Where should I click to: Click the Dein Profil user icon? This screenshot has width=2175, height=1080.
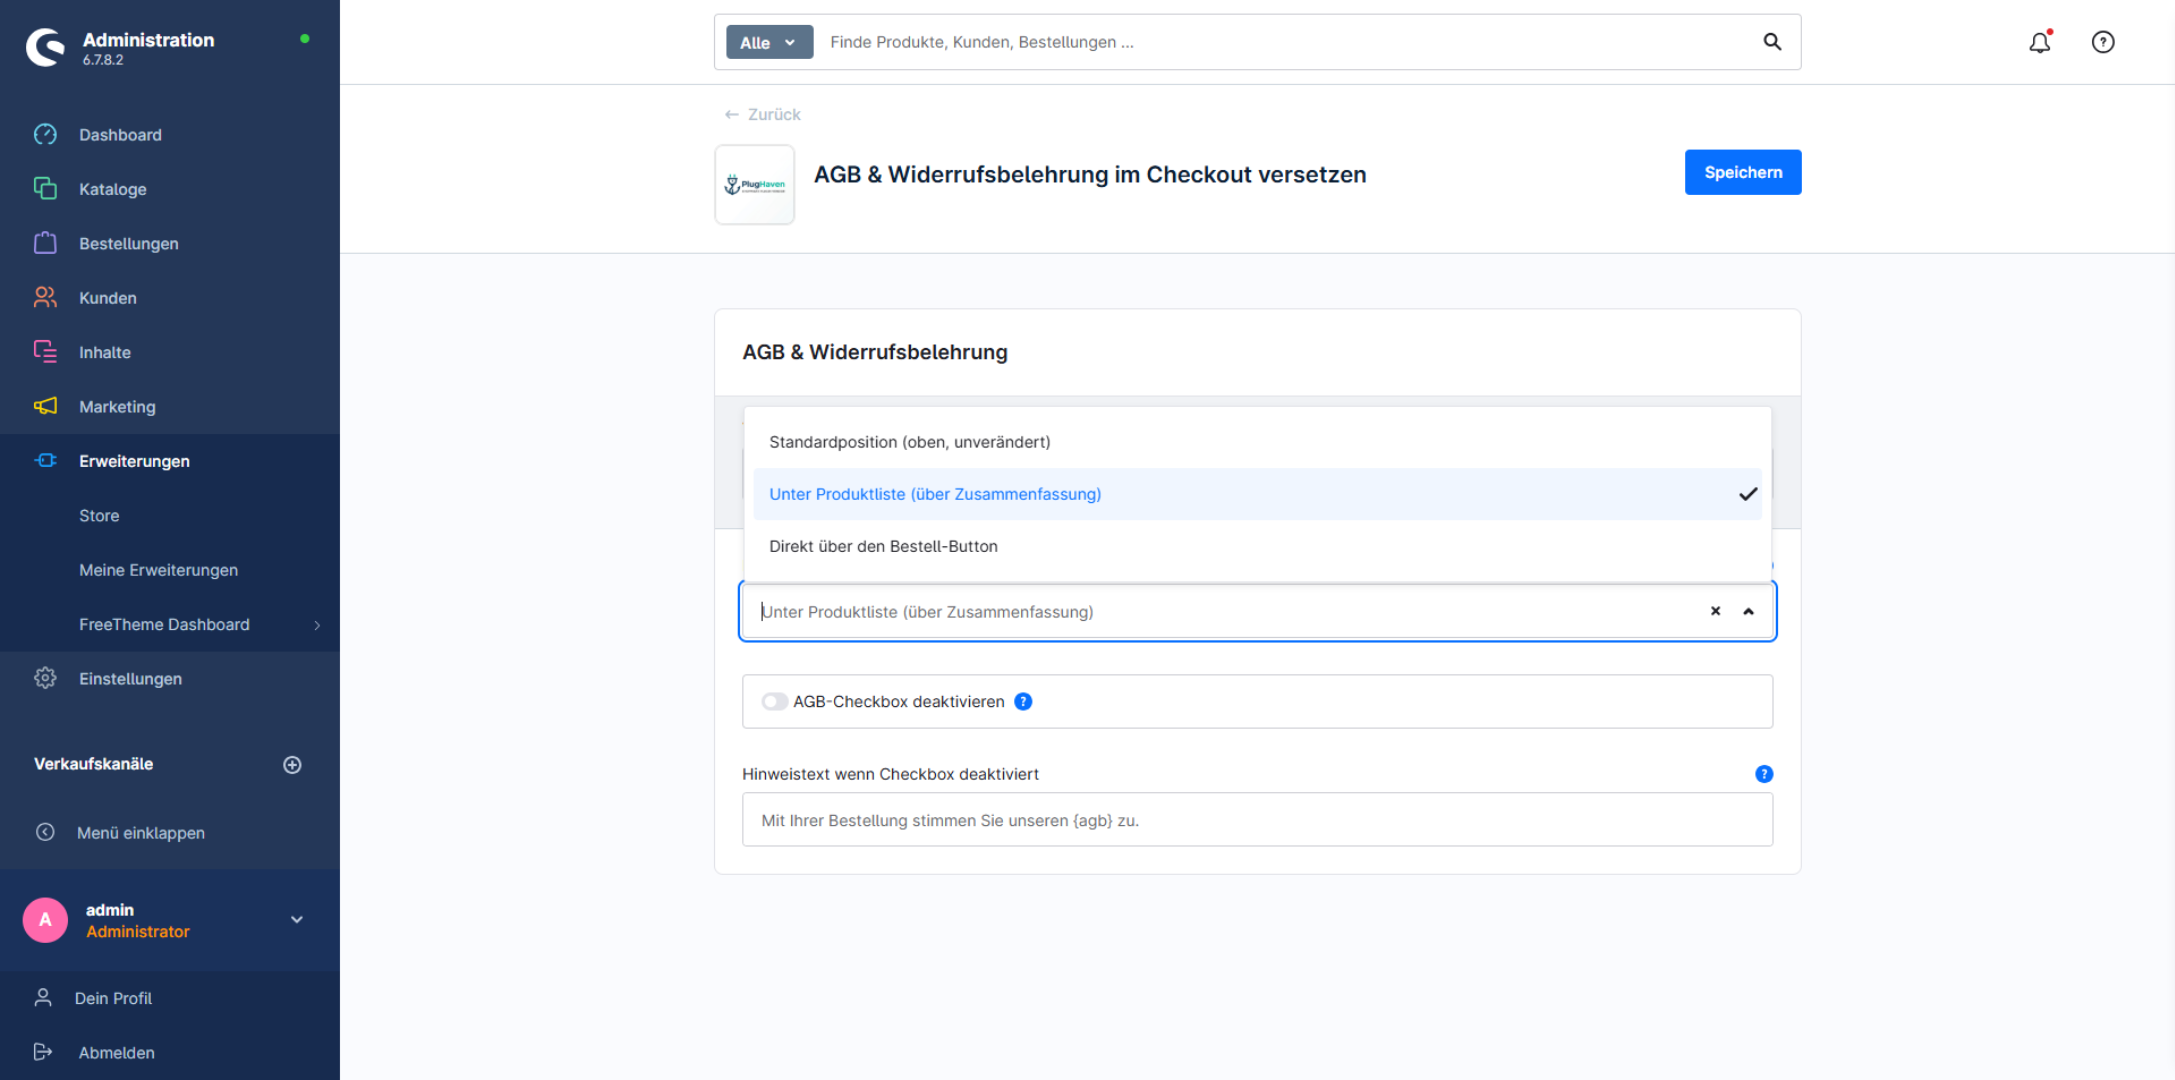click(x=43, y=997)
